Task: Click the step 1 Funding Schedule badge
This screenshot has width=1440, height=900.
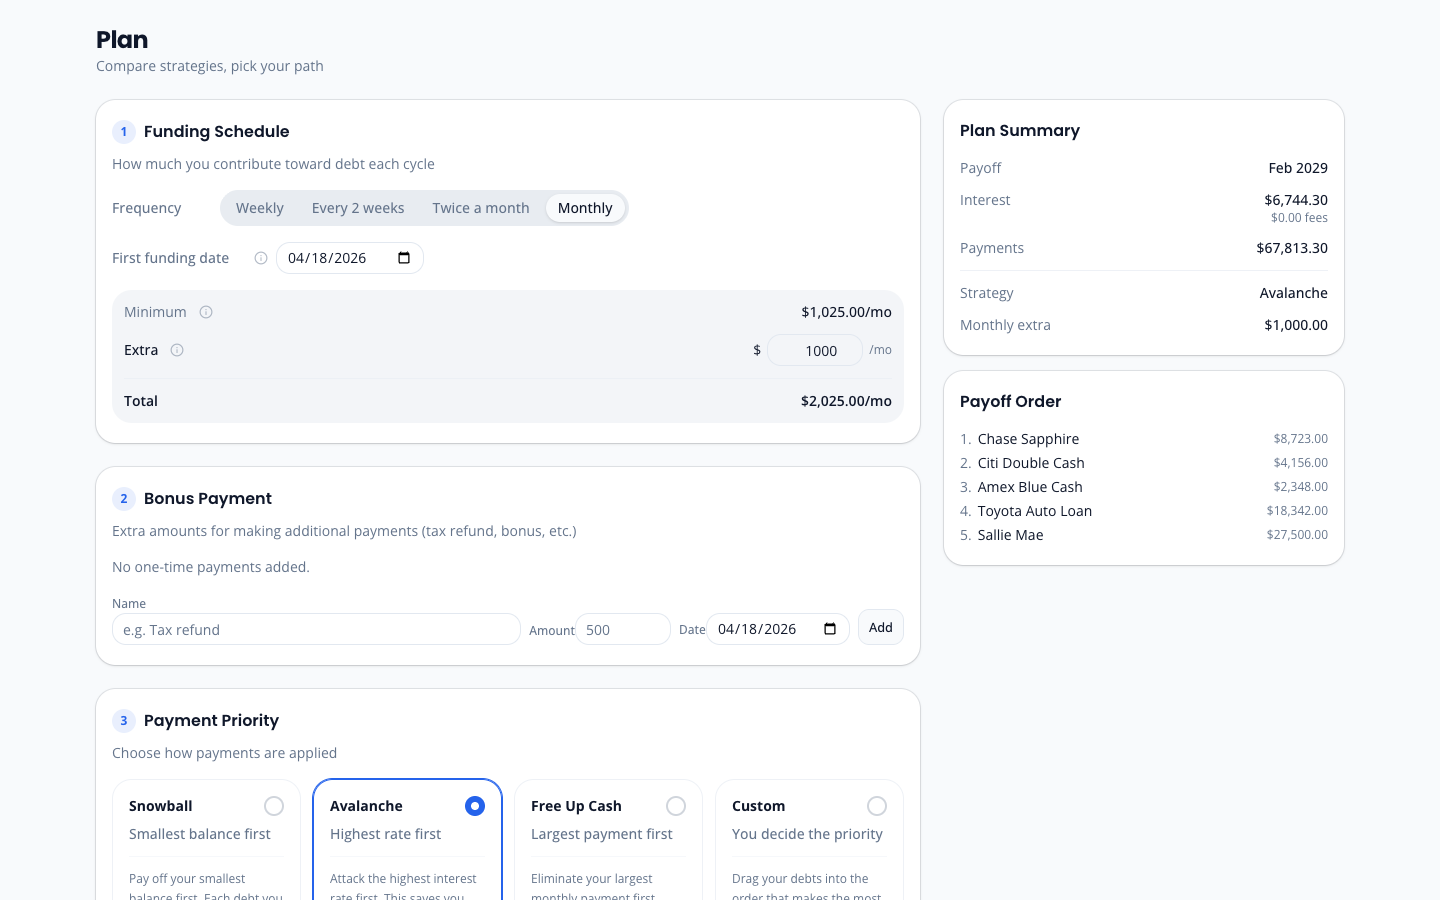Action: pos(124,132)
